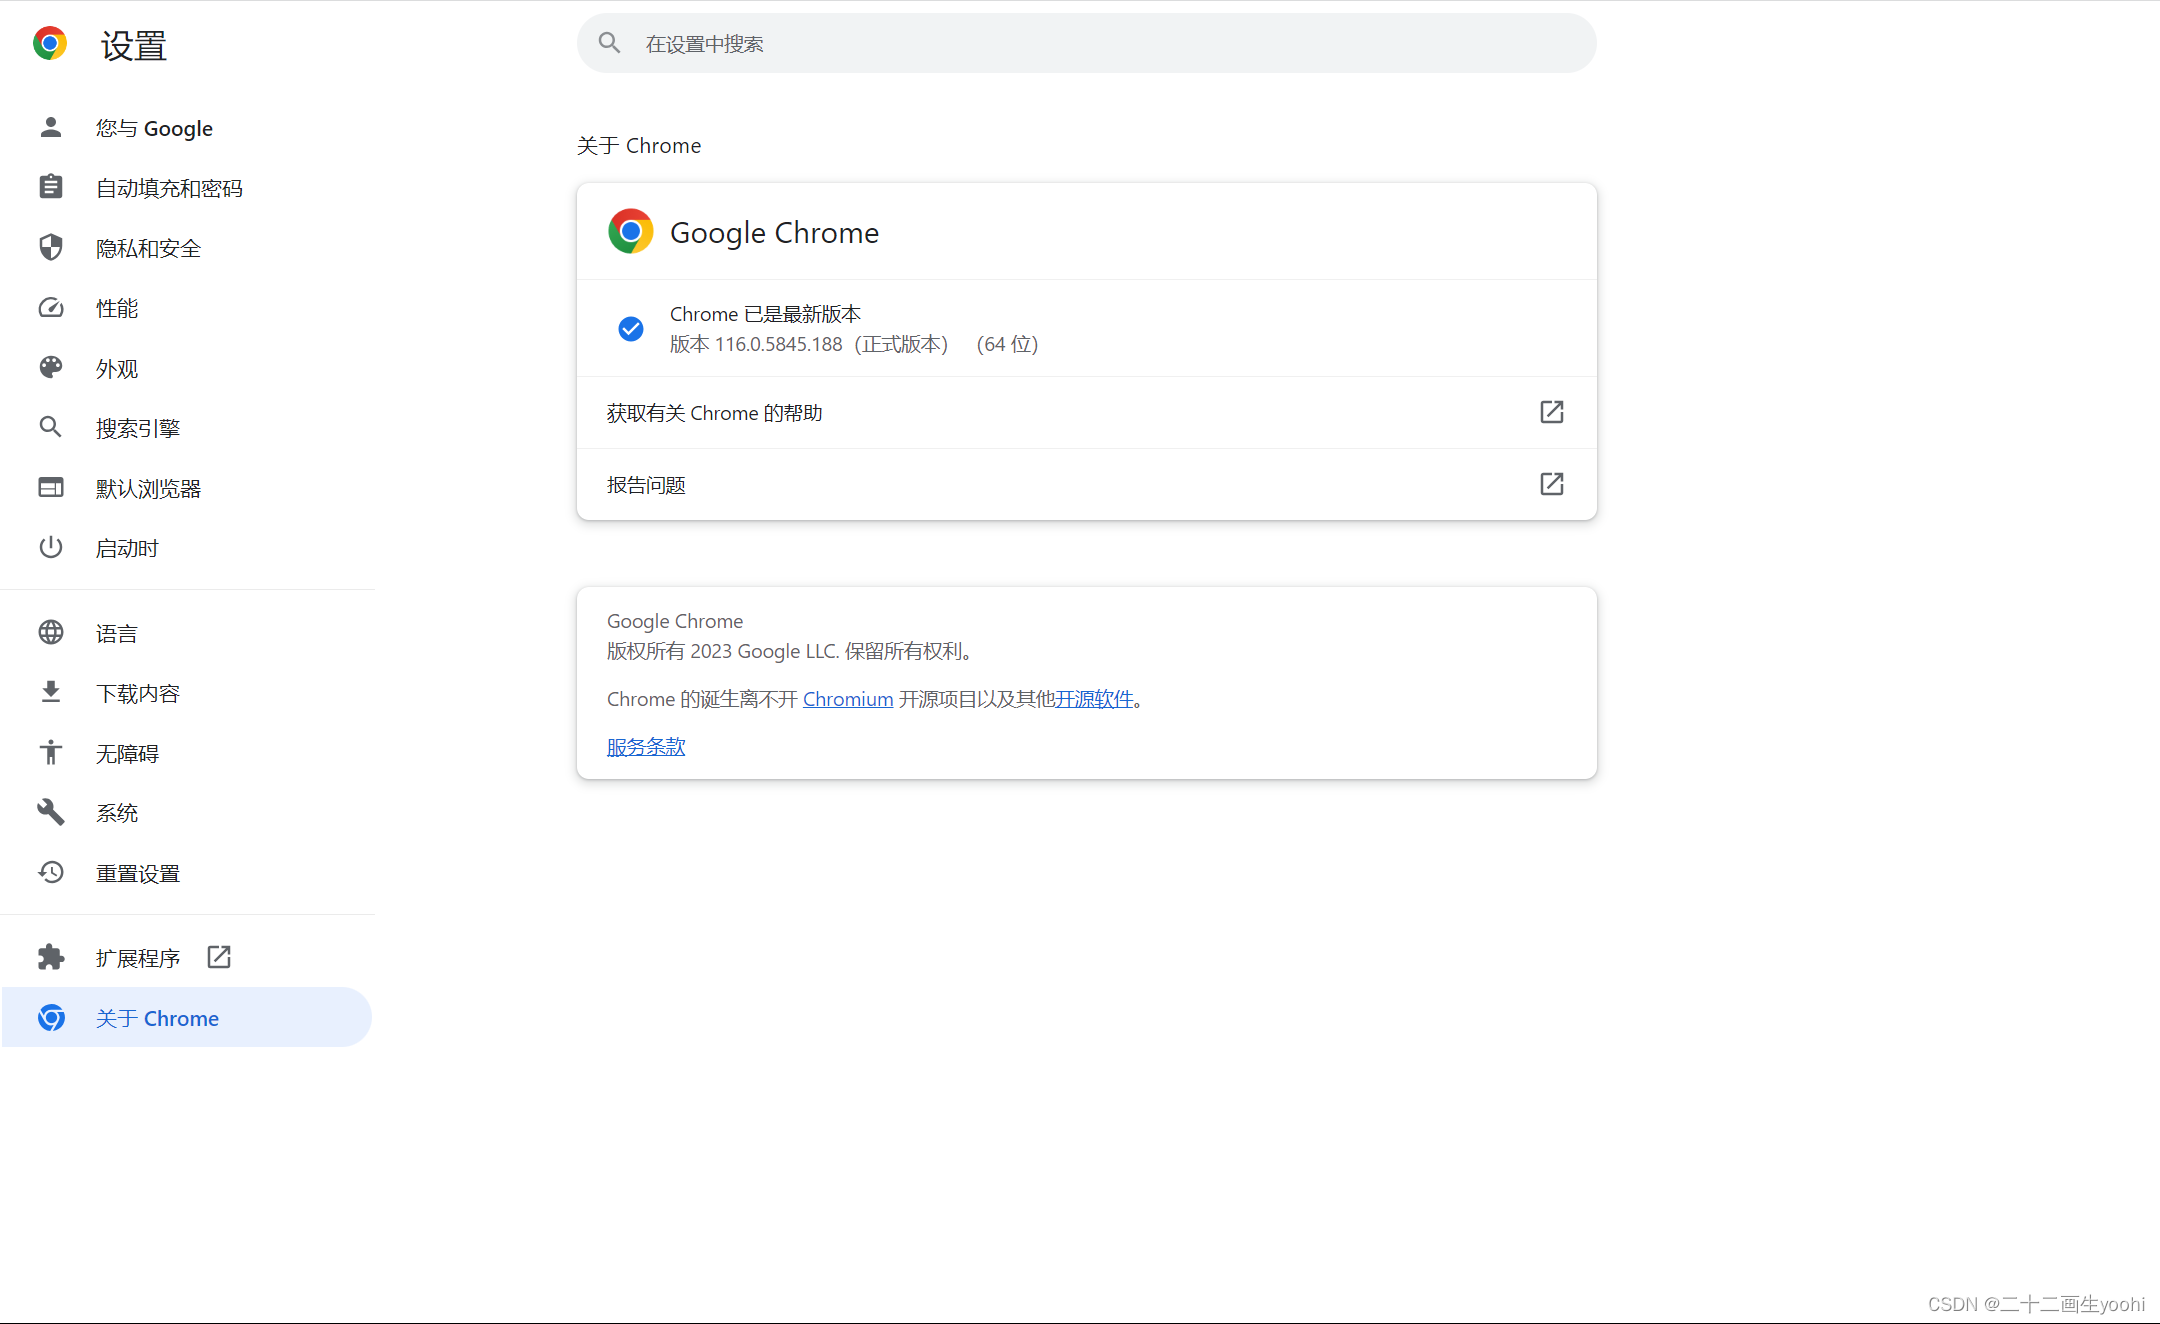Click the palette icon for 外观

pos(51,367)
